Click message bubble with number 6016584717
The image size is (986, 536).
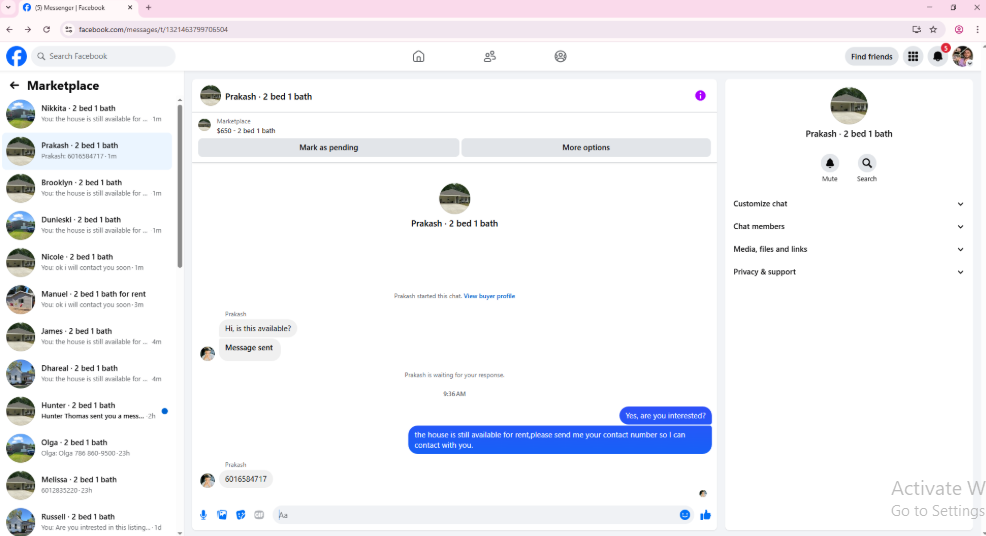[246, 479]
